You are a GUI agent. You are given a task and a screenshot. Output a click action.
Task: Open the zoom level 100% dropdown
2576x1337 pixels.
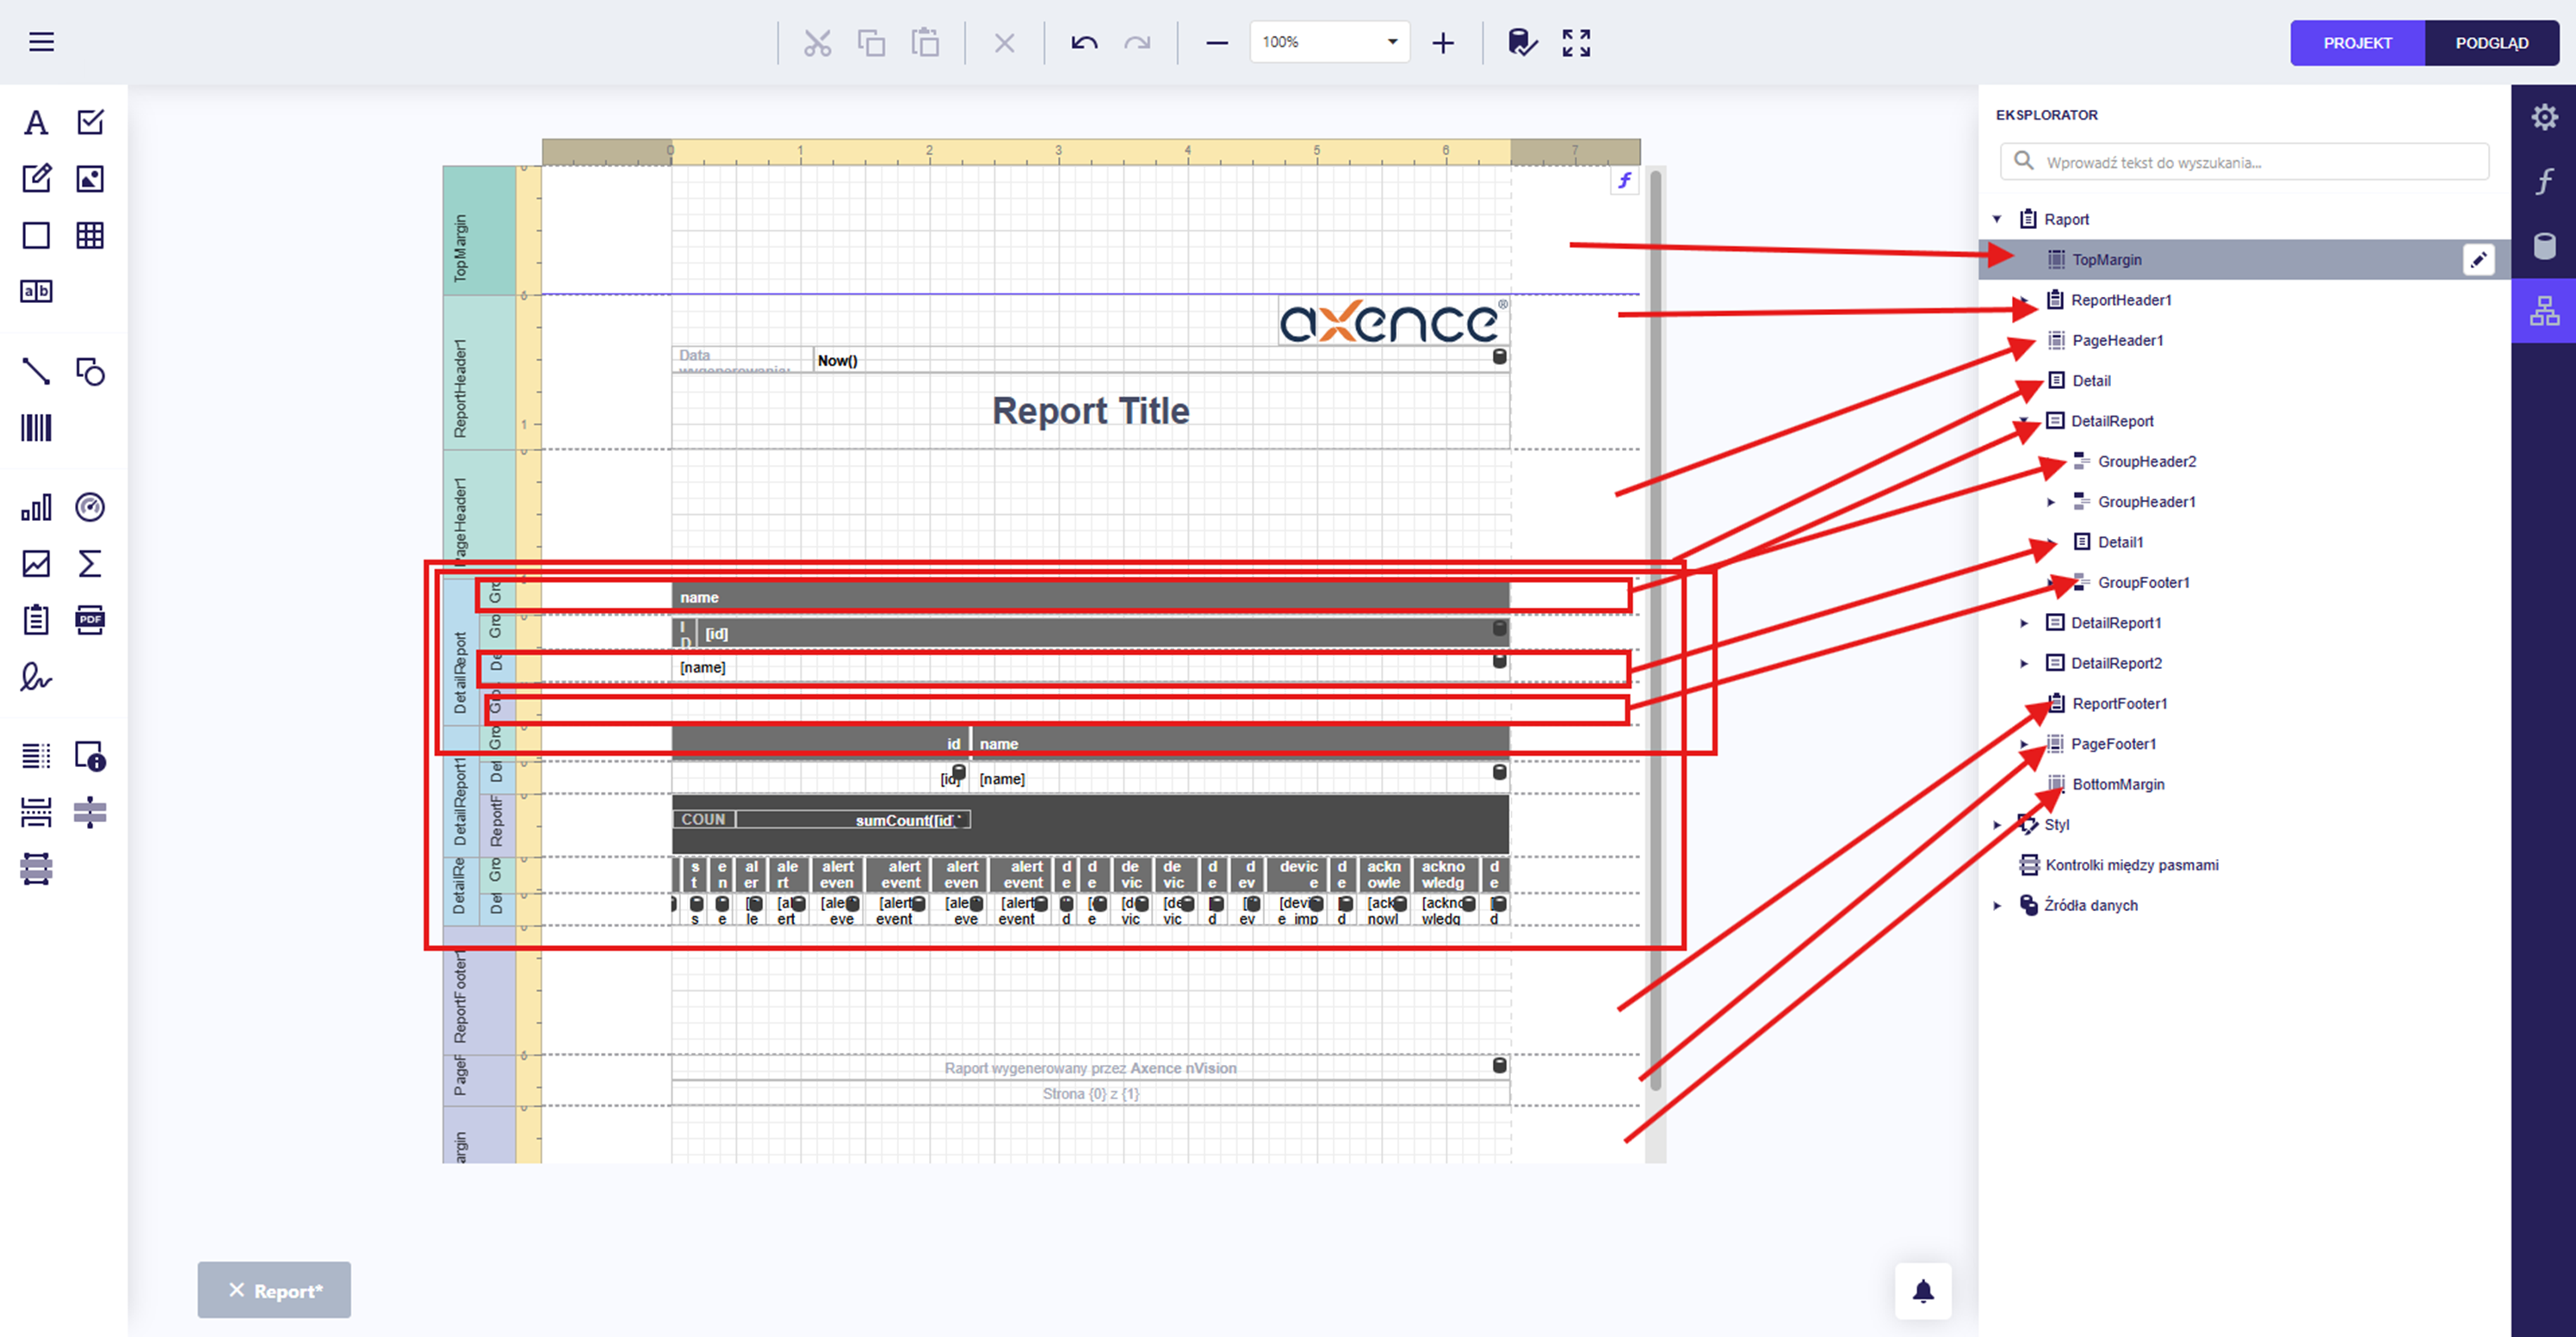(1391, 42)
